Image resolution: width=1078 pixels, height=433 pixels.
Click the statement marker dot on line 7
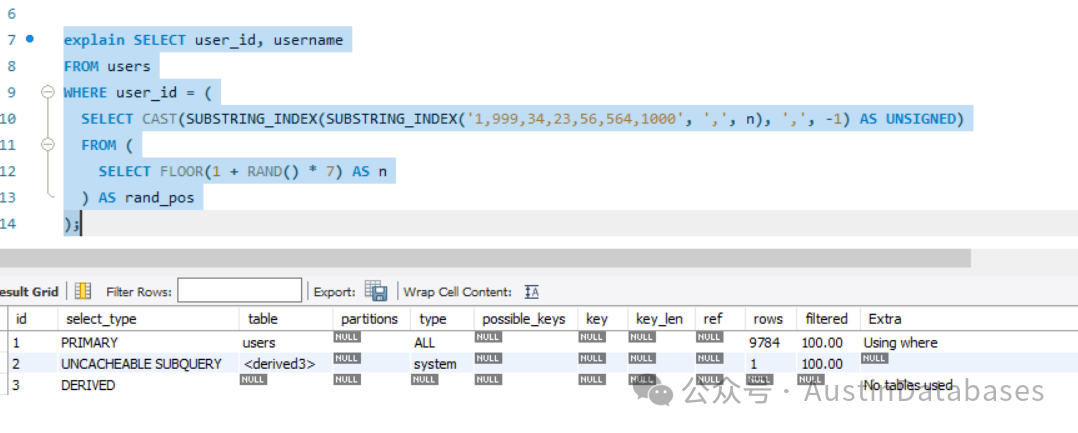tap(30, 38)
